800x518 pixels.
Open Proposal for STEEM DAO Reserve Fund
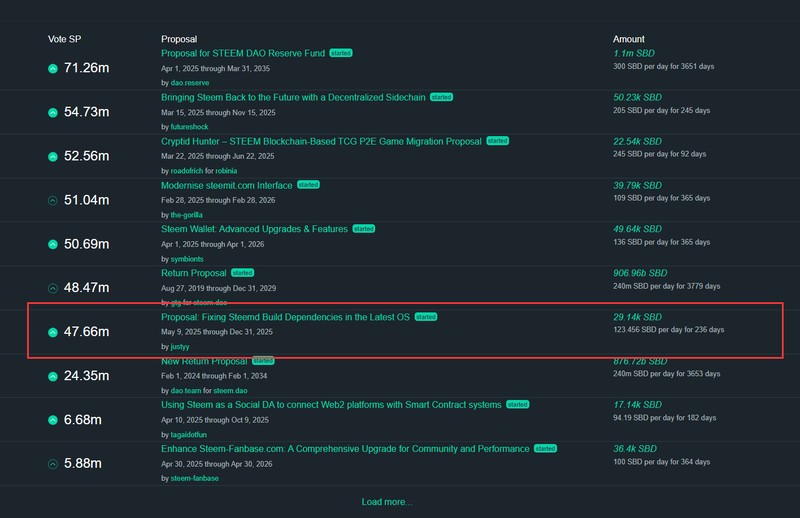[x=243, y=53]
